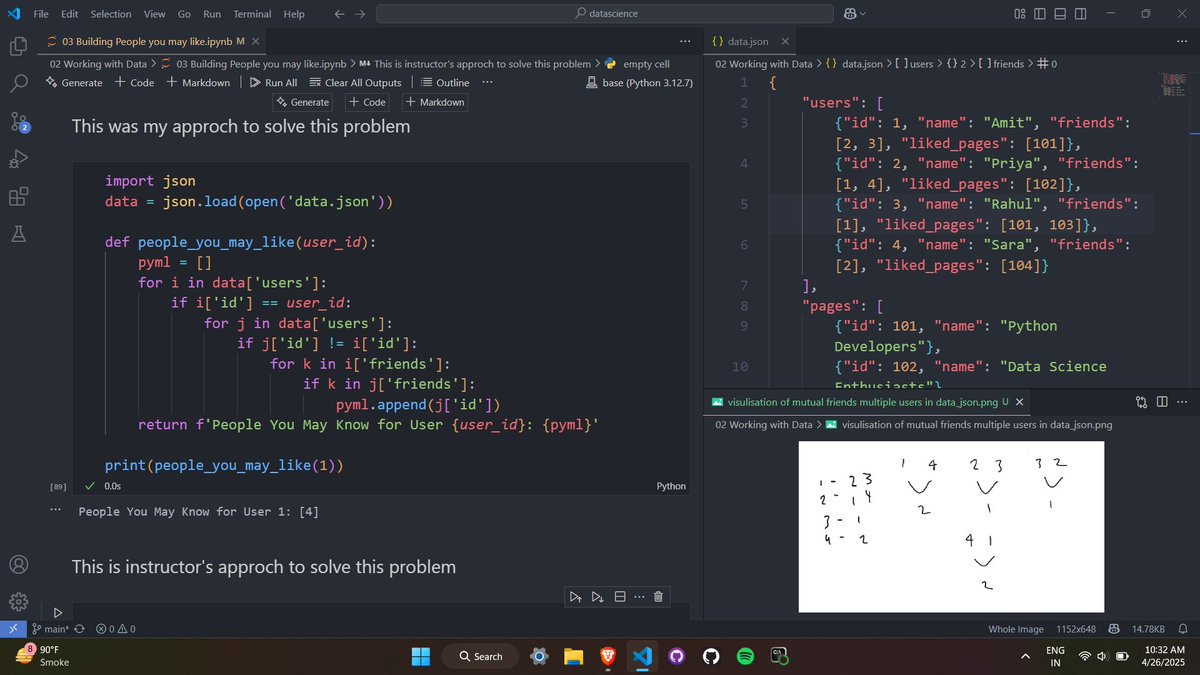Open the Help menu
Screen dimensions: 1200x675
click(x=294, y=14)
